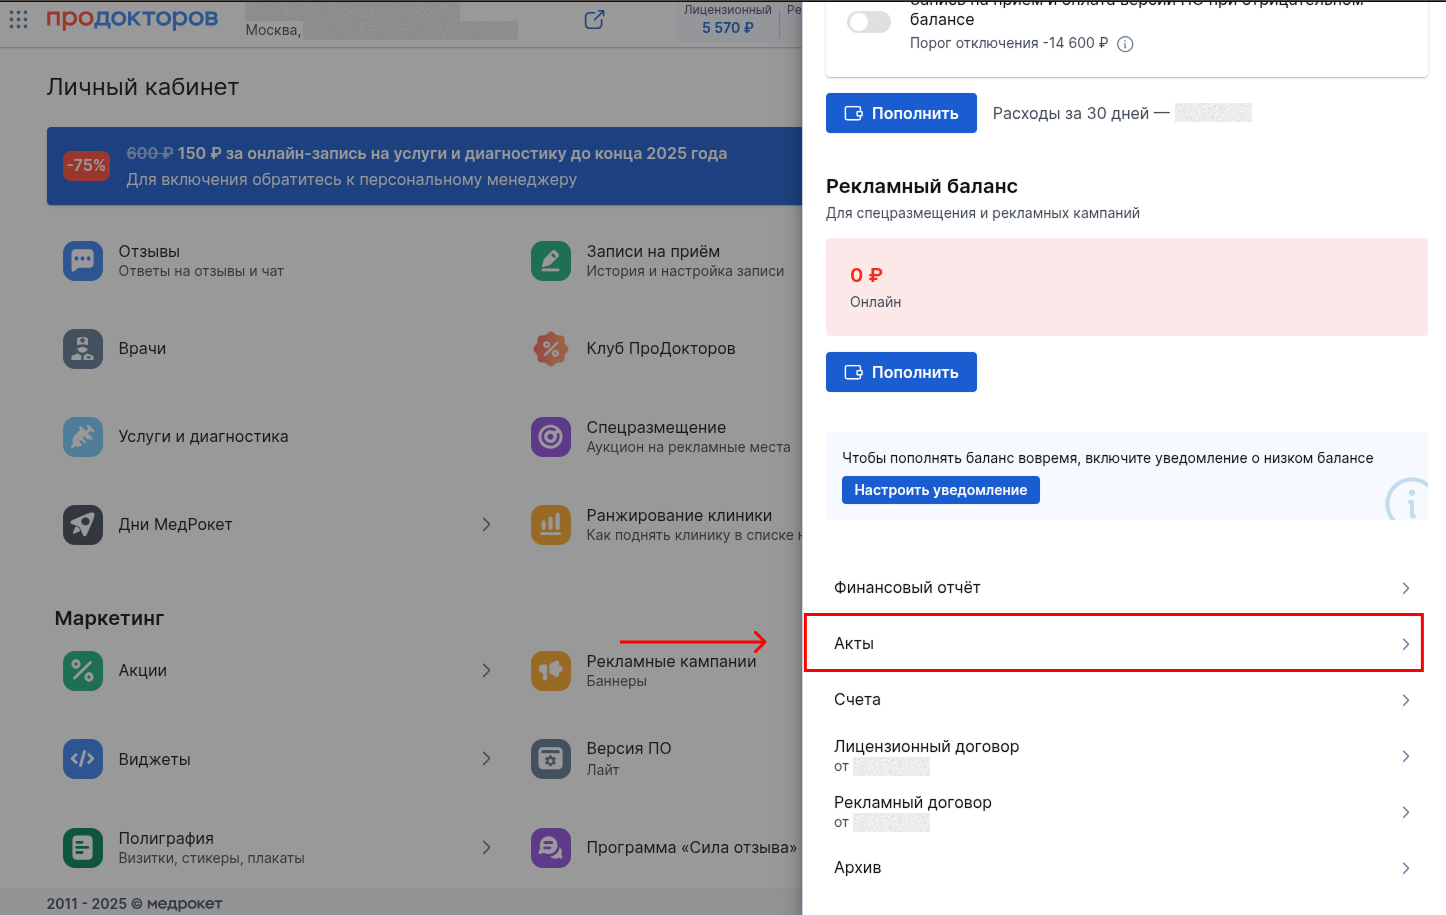Viewport: 1446px width, 915px height.
Task: Open the Акты menu entry
Action: (x=1114, y=643)
